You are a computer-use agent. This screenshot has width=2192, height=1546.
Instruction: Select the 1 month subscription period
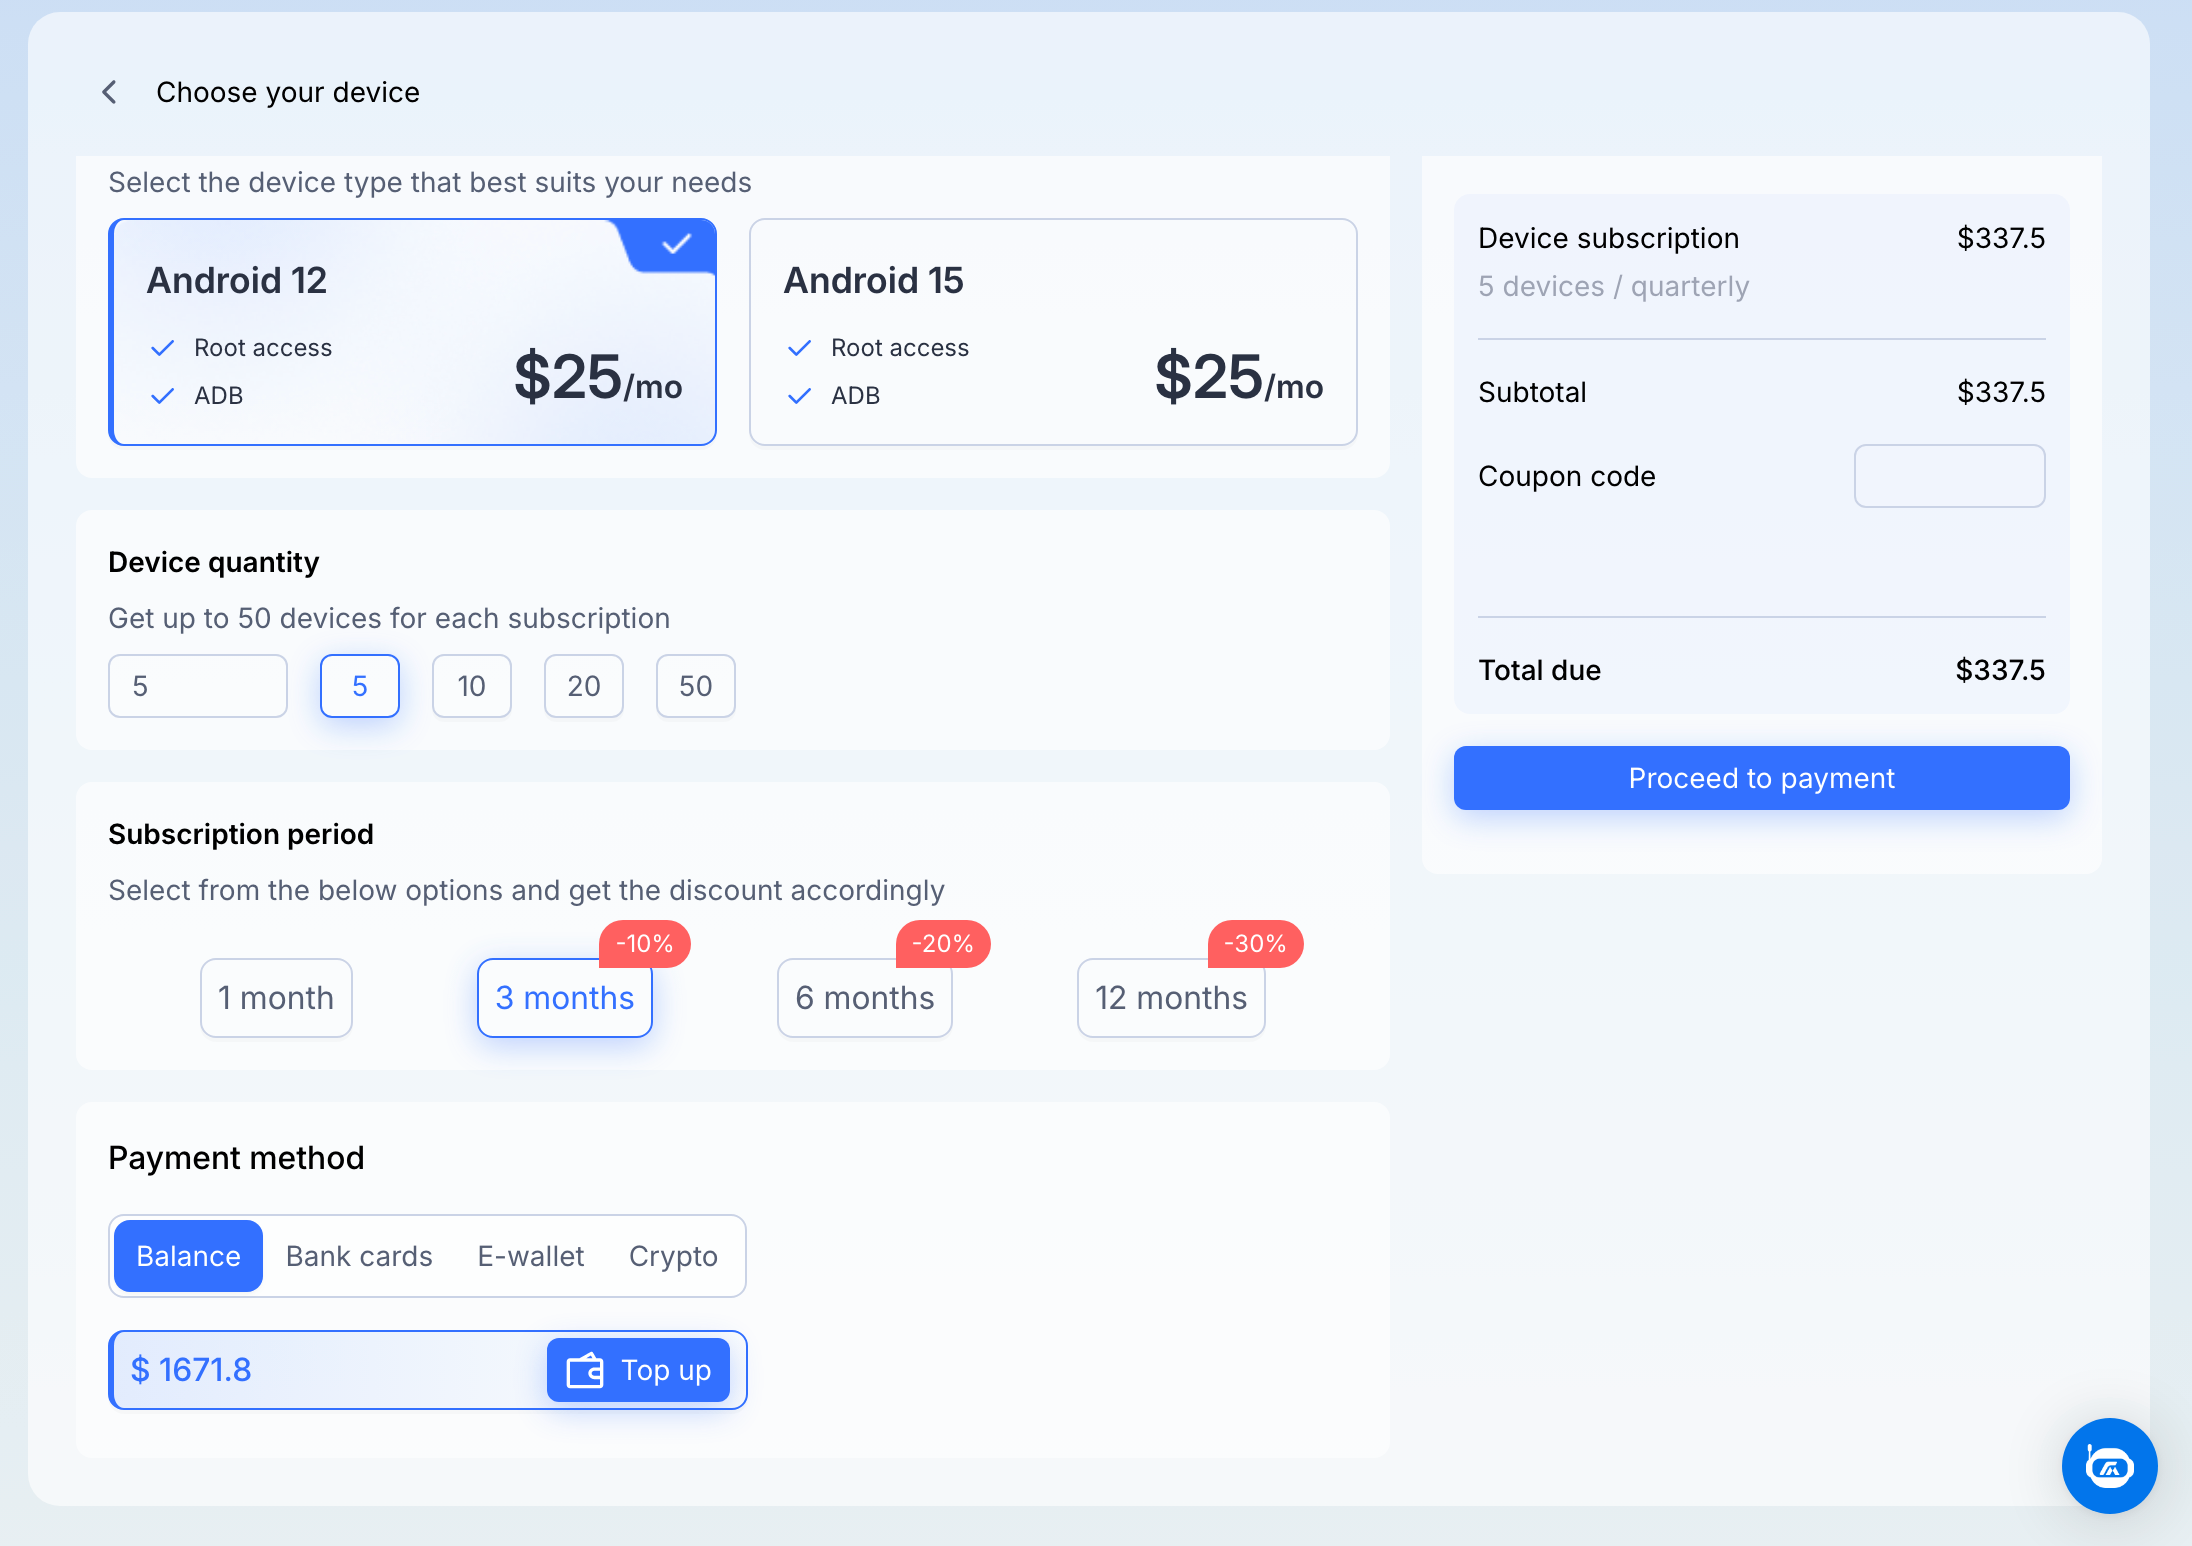[x=276, y=998]
